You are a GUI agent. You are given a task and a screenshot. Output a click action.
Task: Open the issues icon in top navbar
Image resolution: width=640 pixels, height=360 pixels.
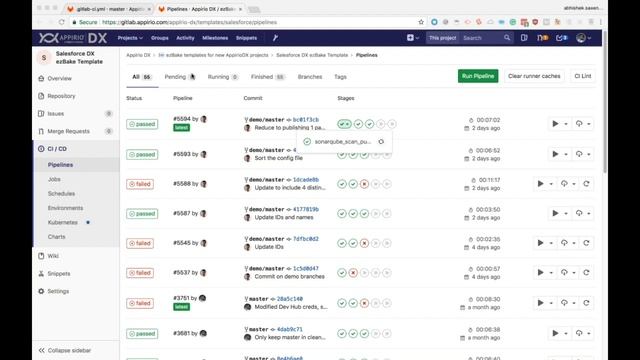click(524, 38)
